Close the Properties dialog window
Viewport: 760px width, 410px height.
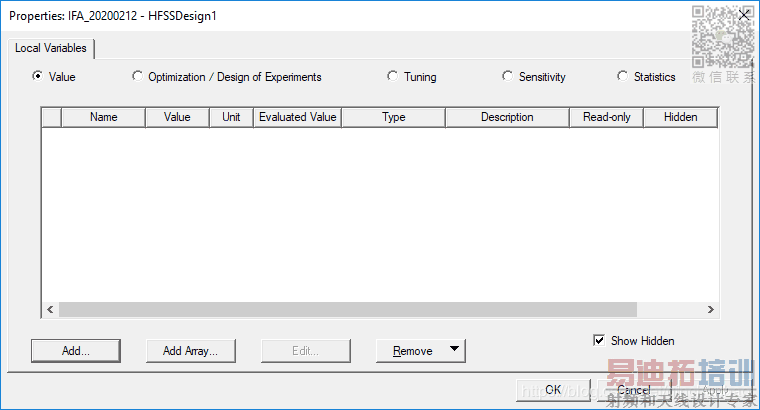[x=744, y=15]
